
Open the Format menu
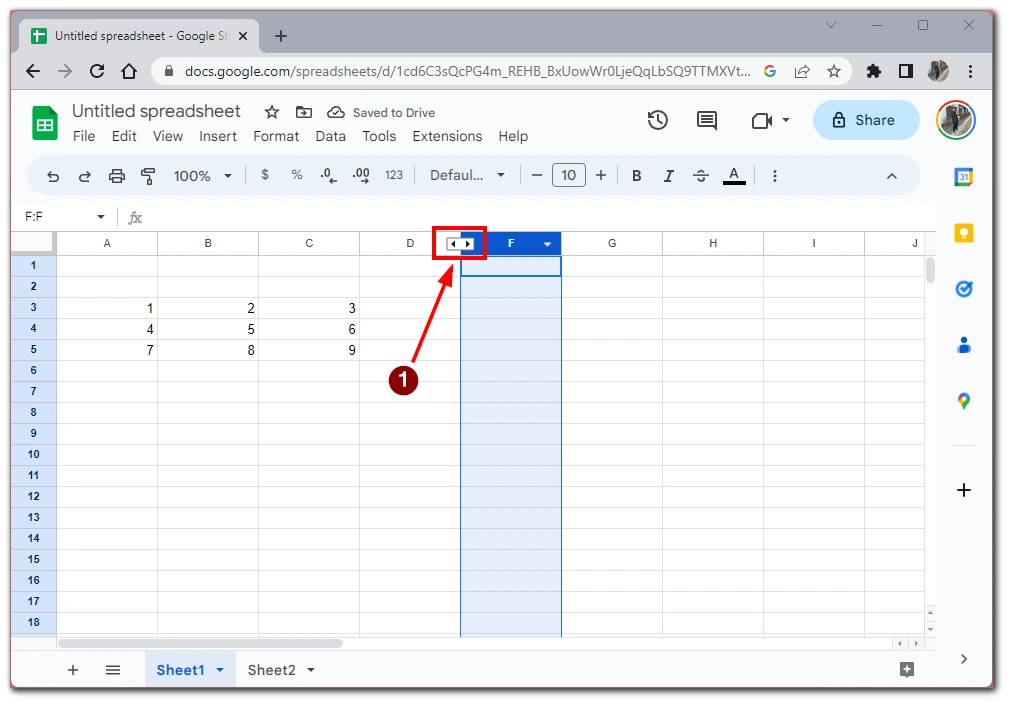coord(276,136)
